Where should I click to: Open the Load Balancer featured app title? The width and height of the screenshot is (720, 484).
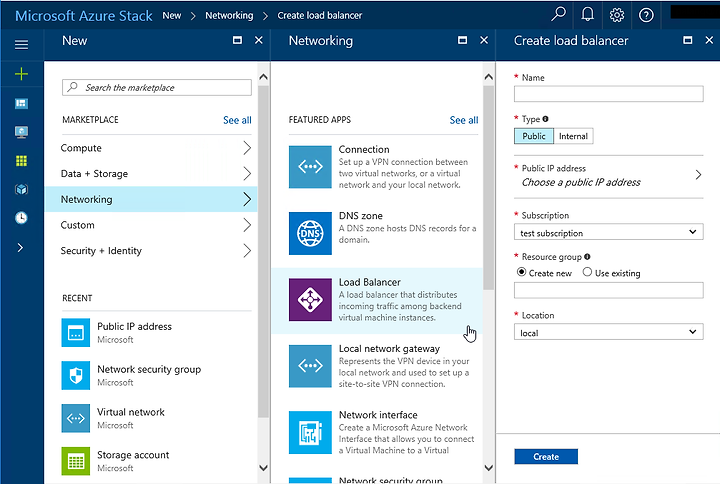coord(370,282)
